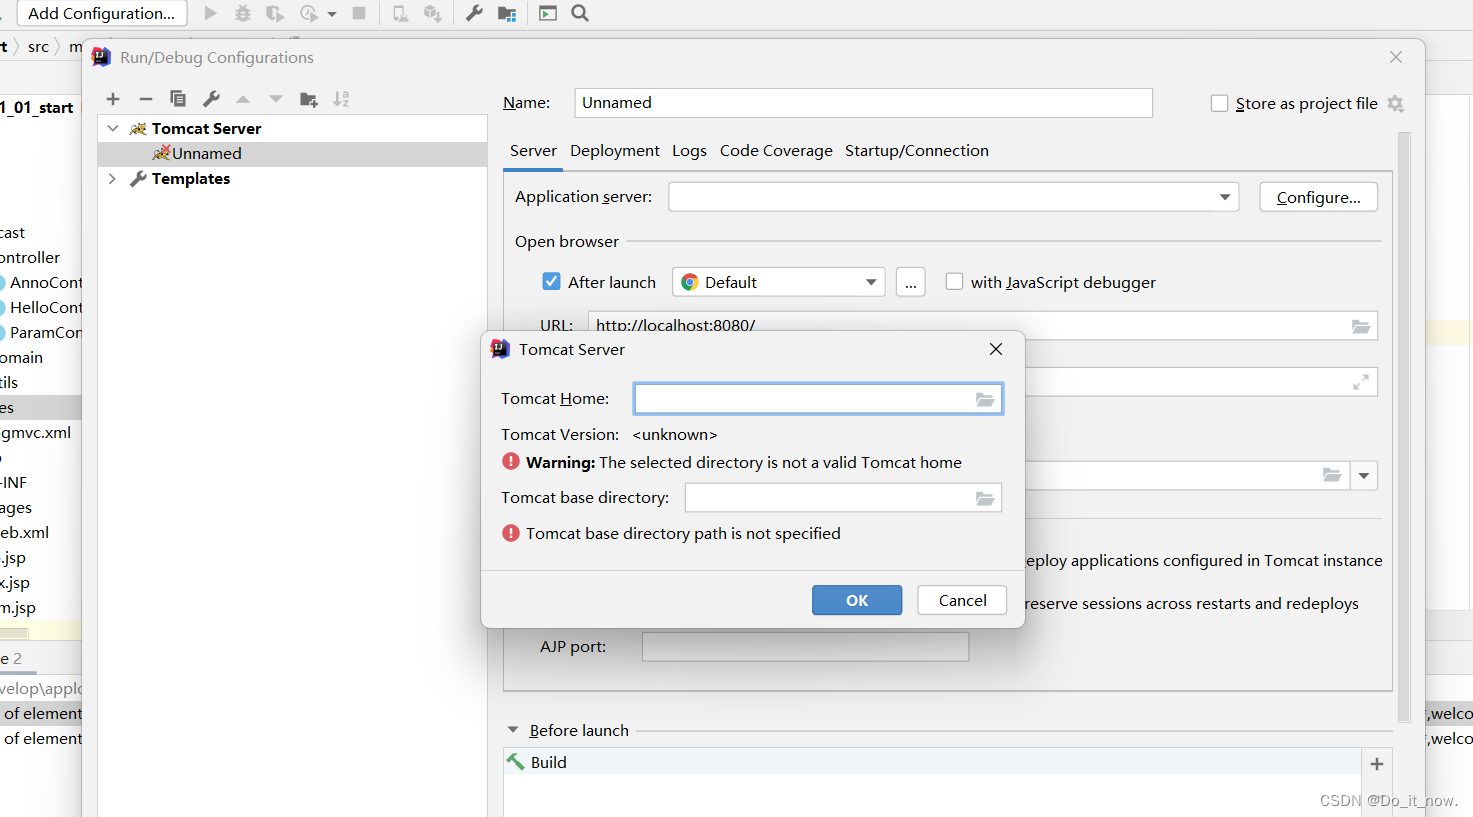Click the Add Configuration dropdown
1473x817 pixels.
coord(102,13)
